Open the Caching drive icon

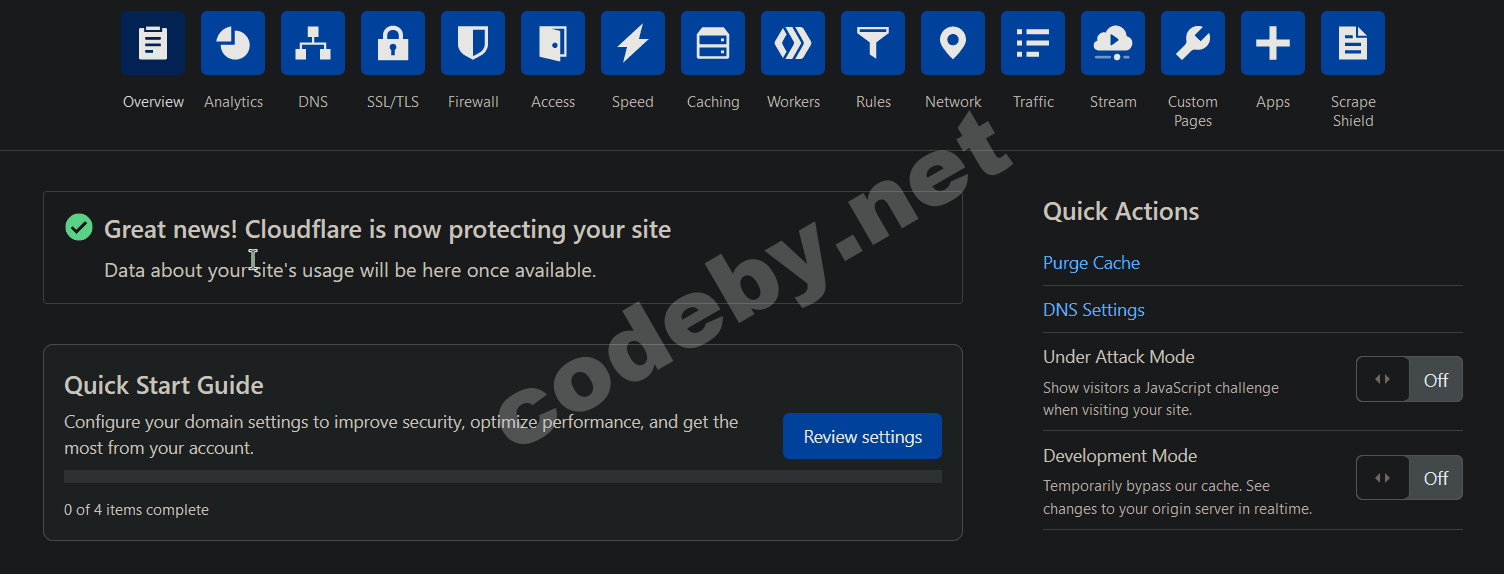pos(713,43)
